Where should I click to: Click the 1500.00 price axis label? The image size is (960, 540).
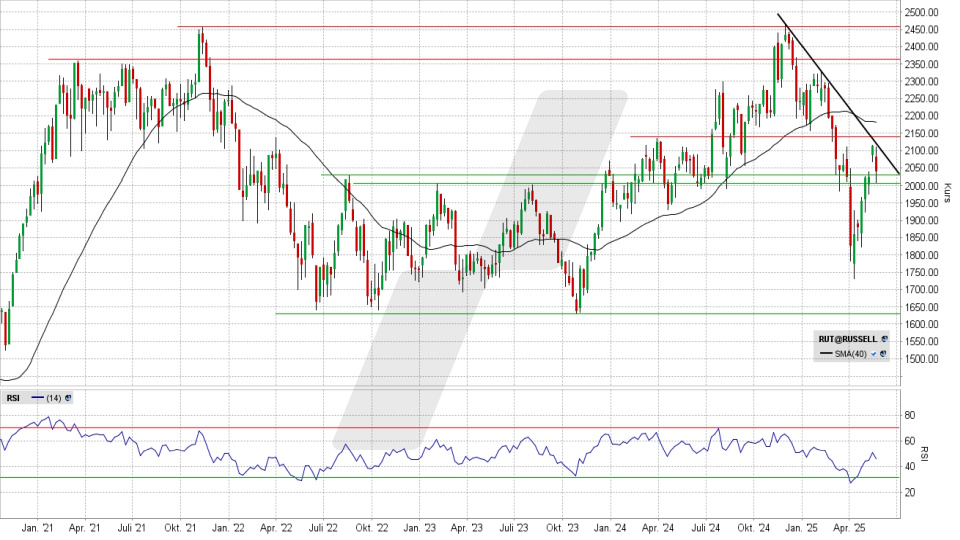[921, 359]
